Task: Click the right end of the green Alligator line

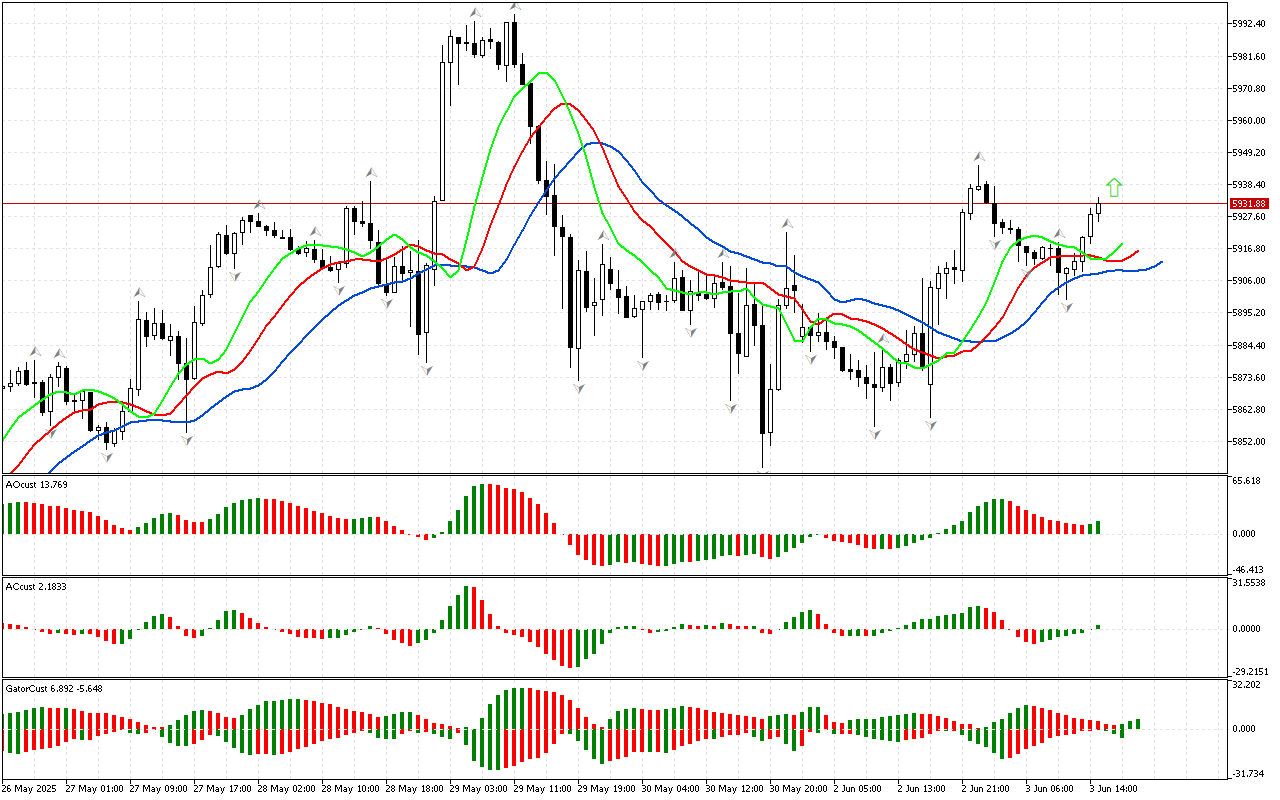Action: (x=1121, y=244)
